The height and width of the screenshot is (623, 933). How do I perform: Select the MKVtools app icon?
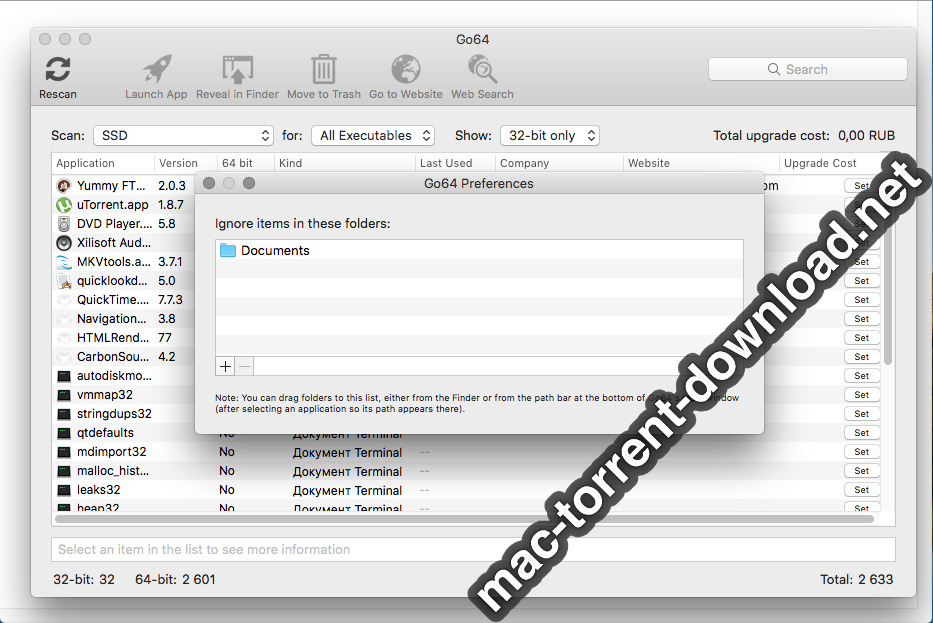click(64, 262)
